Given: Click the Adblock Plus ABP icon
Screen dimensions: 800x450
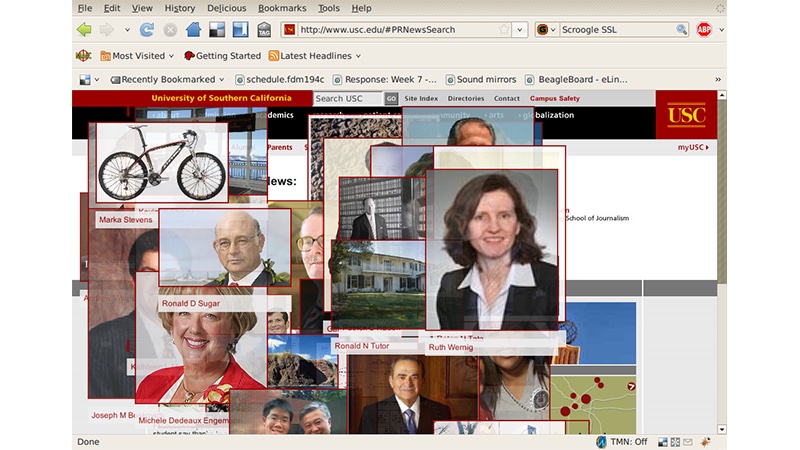Looking at the screenshot, I should click(704, 30).
